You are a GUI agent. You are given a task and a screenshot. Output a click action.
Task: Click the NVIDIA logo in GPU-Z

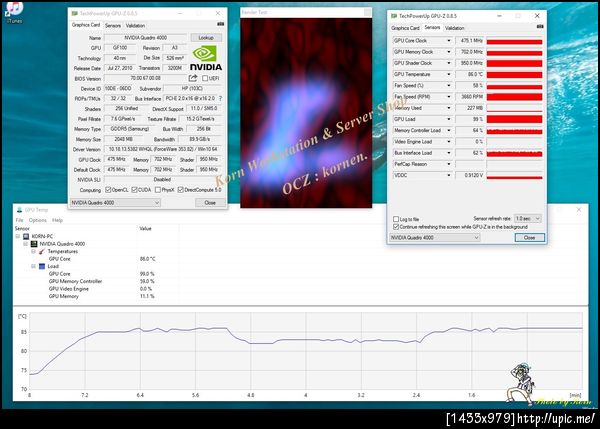coord(206,58)
